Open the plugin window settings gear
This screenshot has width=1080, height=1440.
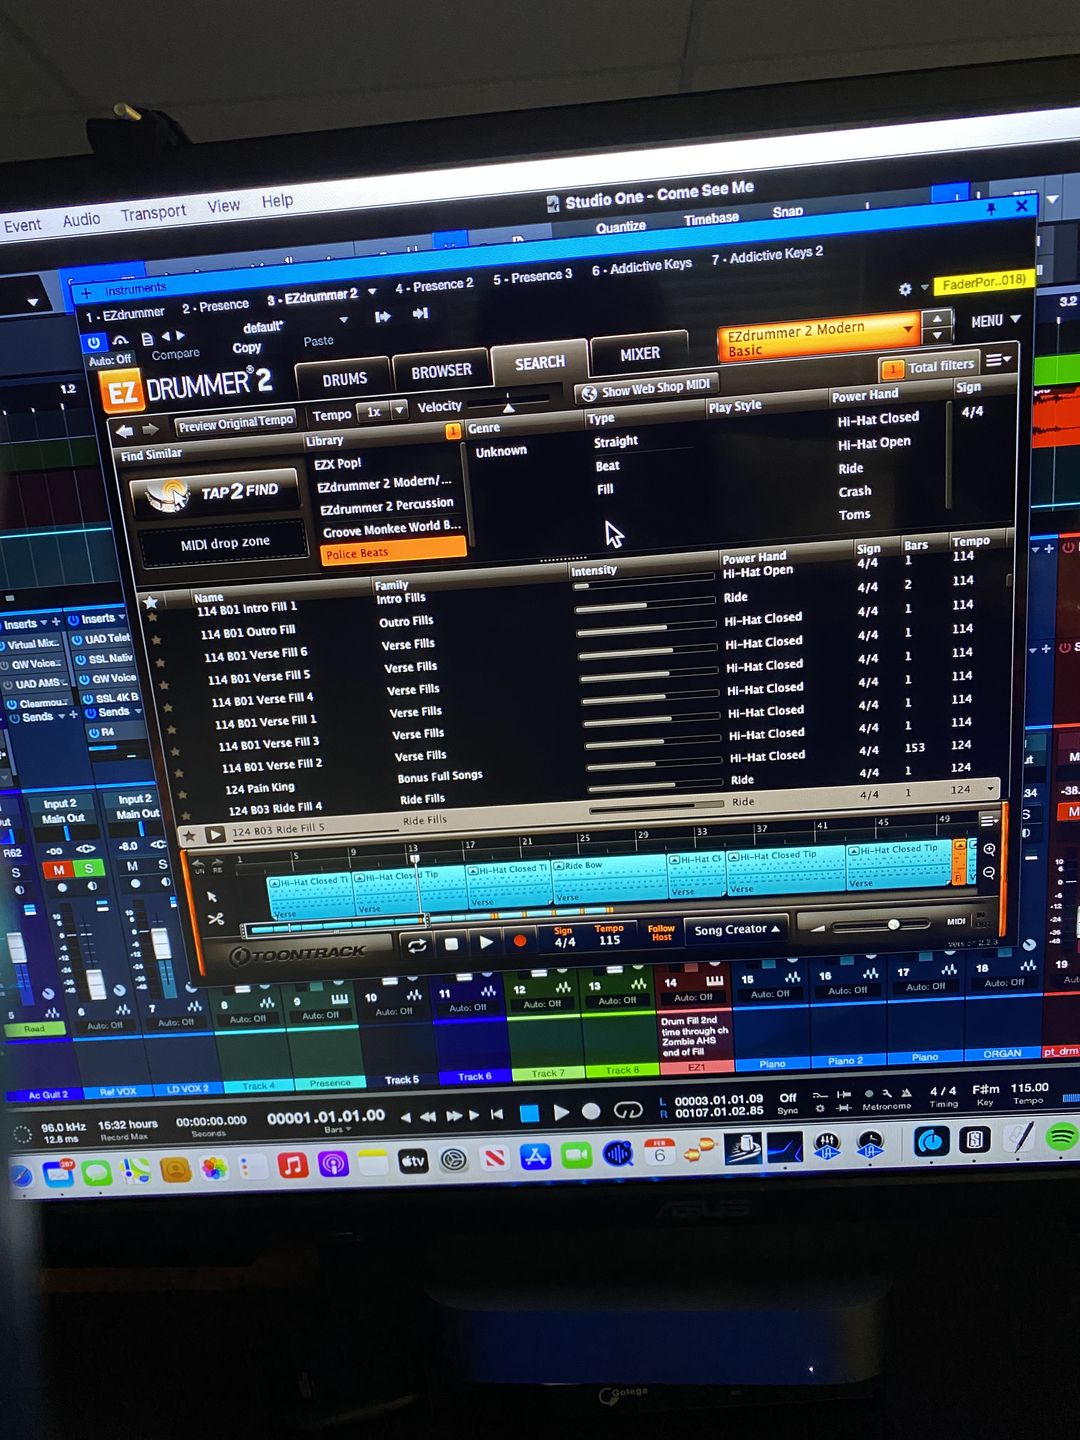(x=905, y=289)
